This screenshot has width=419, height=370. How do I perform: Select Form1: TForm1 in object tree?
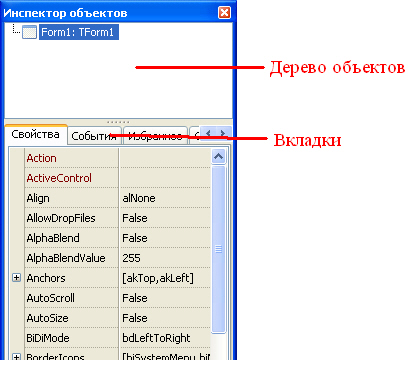[x=79, y=32]
